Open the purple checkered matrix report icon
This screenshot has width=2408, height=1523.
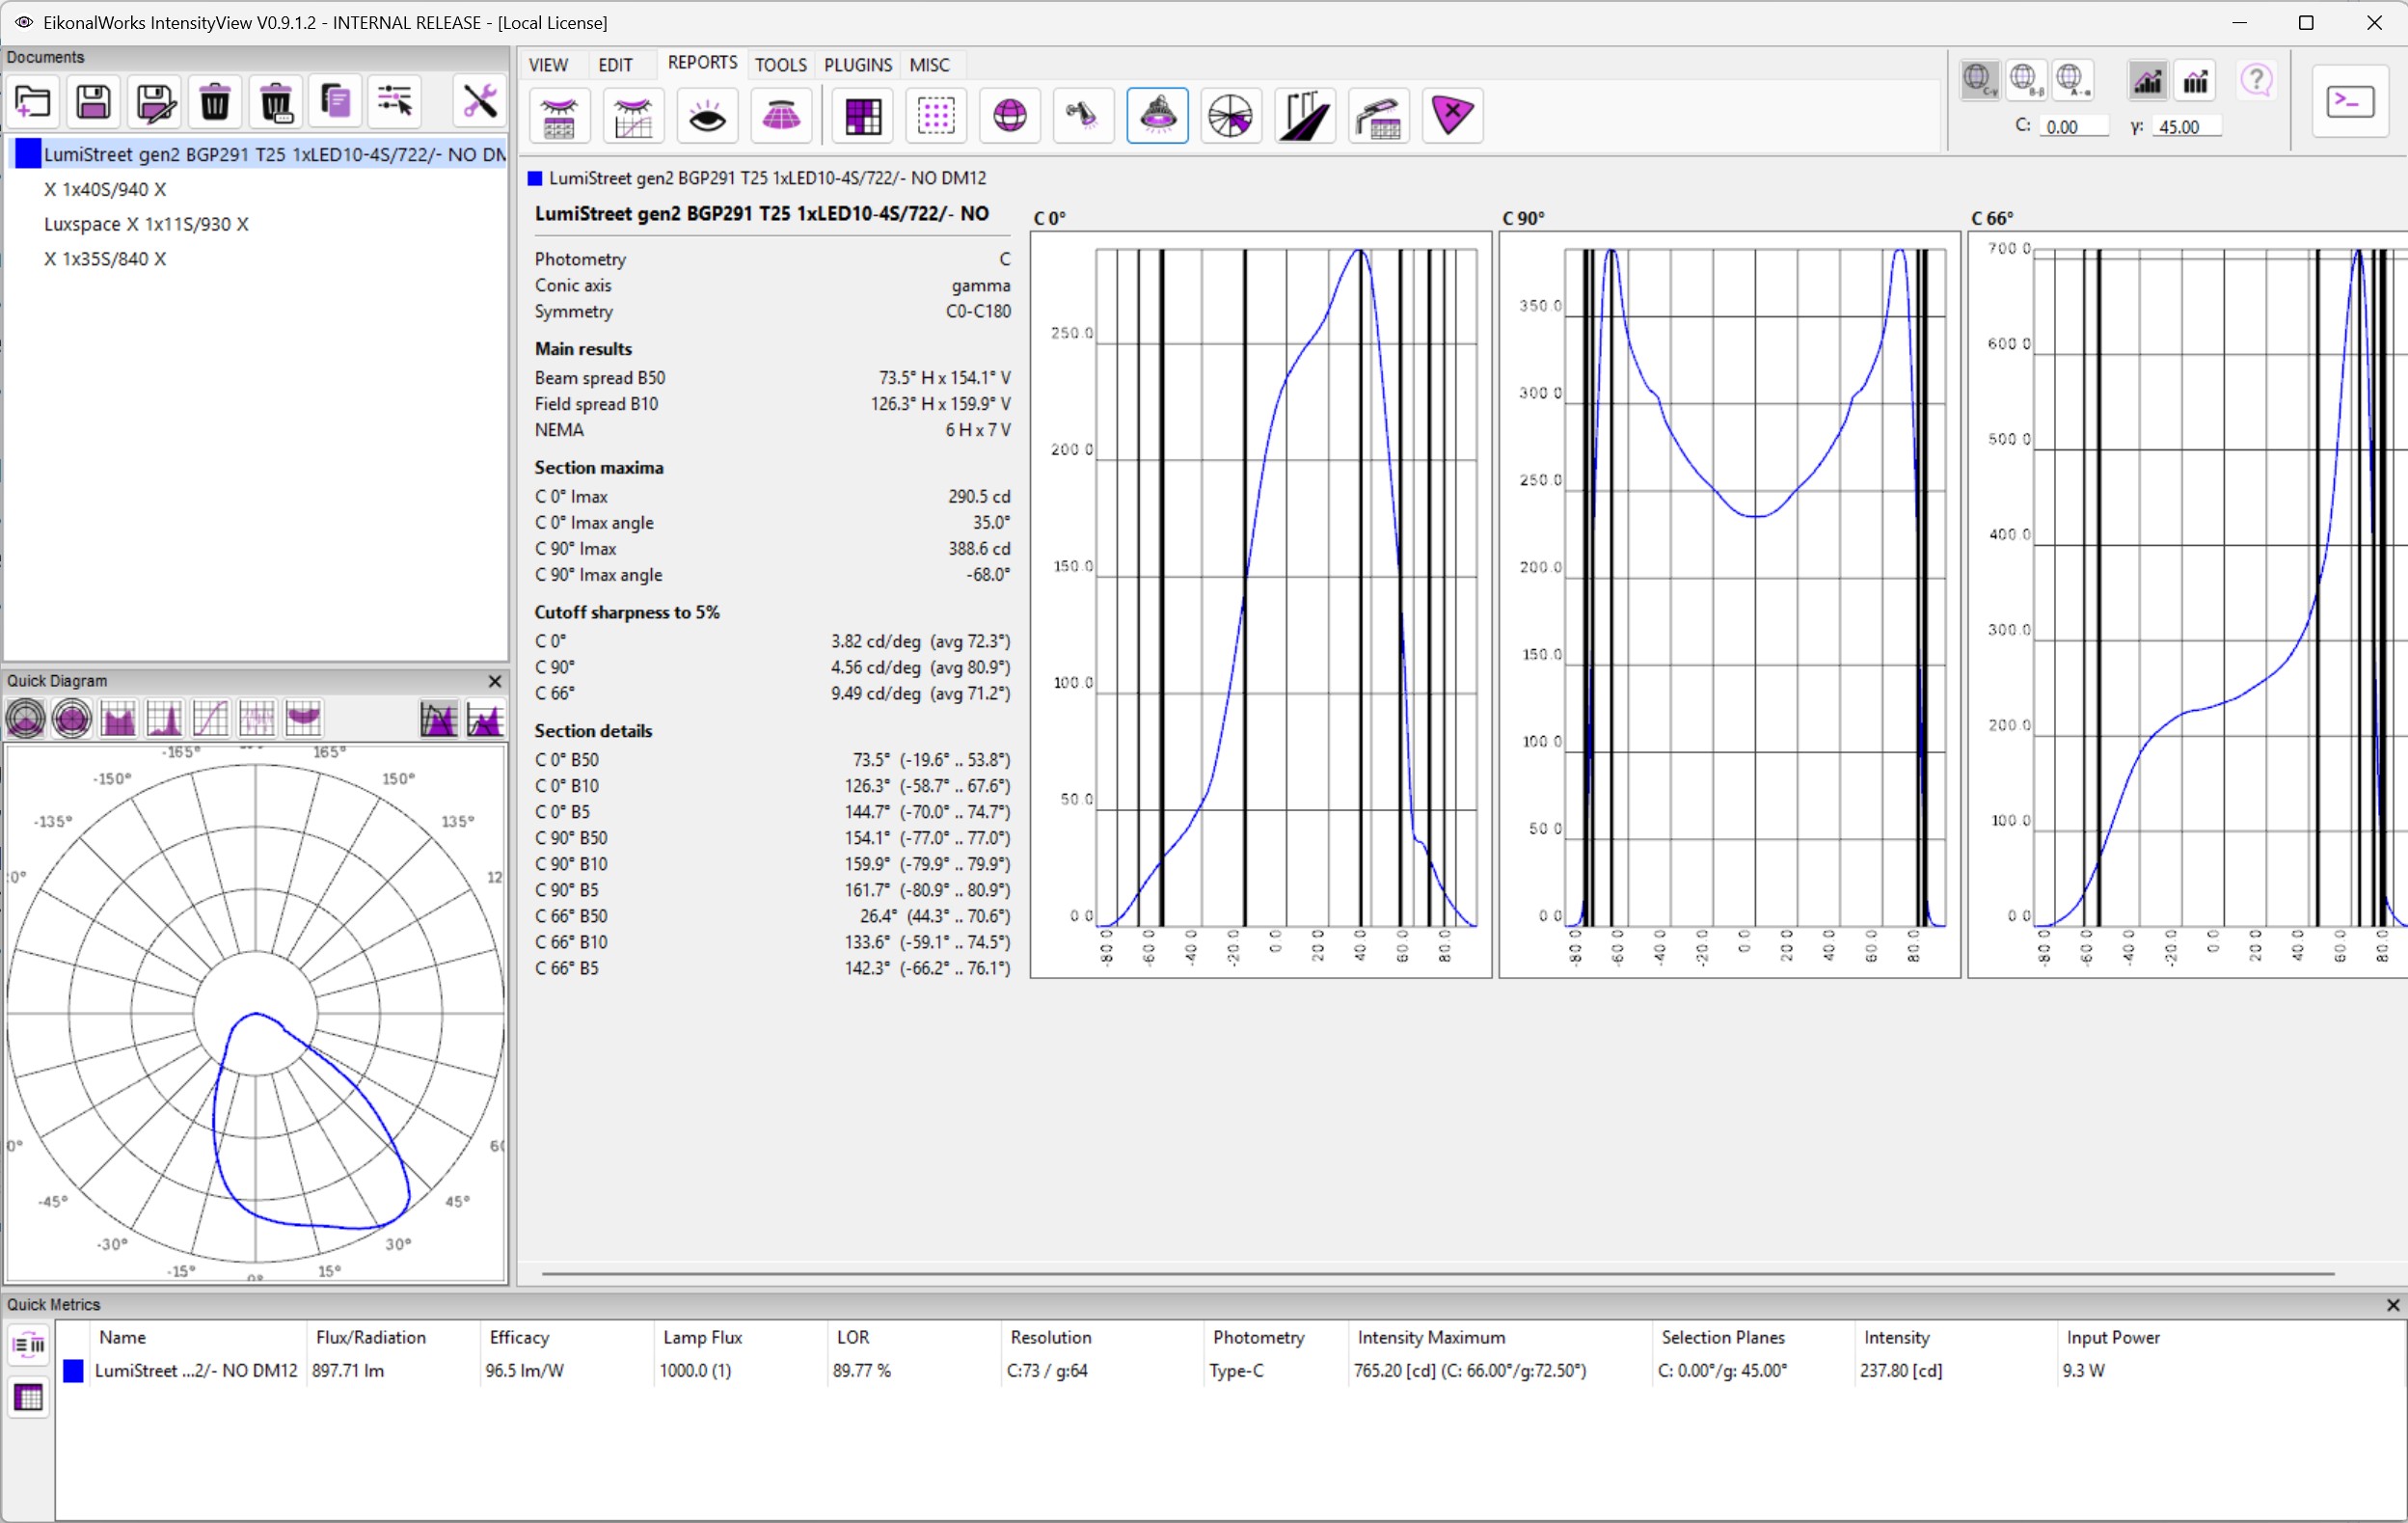click(x=862, y=116)
